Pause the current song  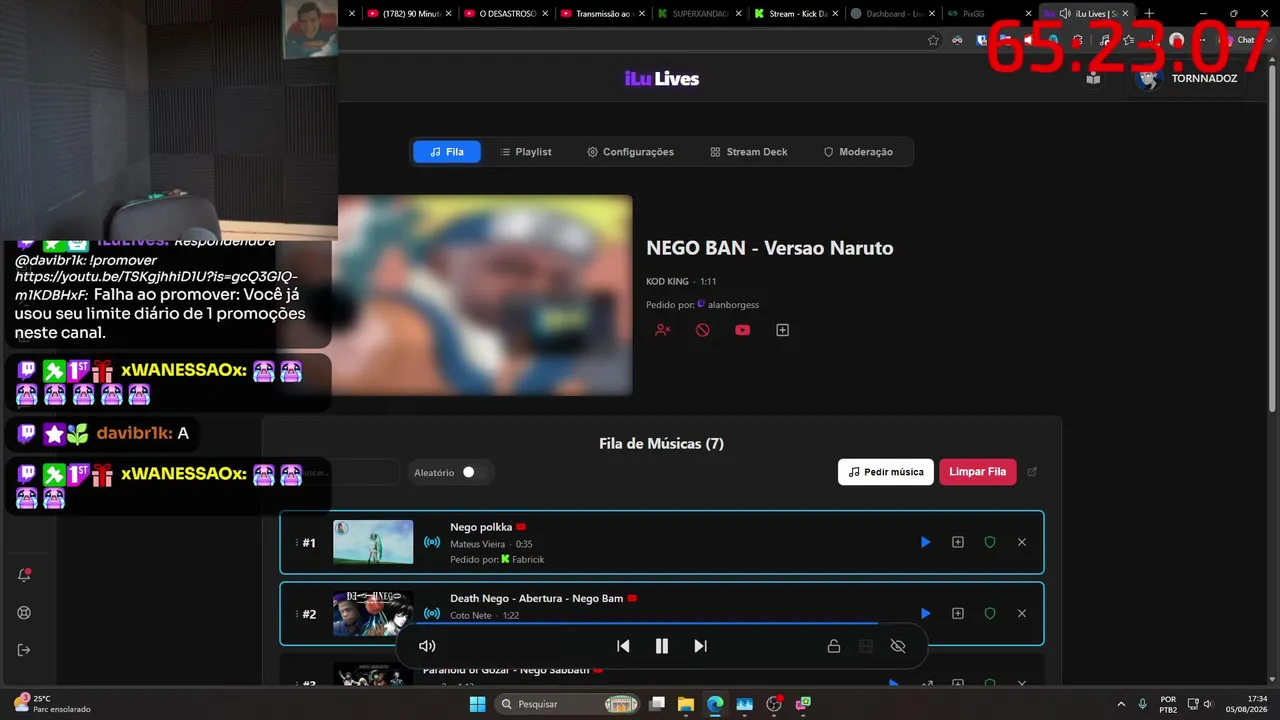pyautogui.click(x=661, y=646)
